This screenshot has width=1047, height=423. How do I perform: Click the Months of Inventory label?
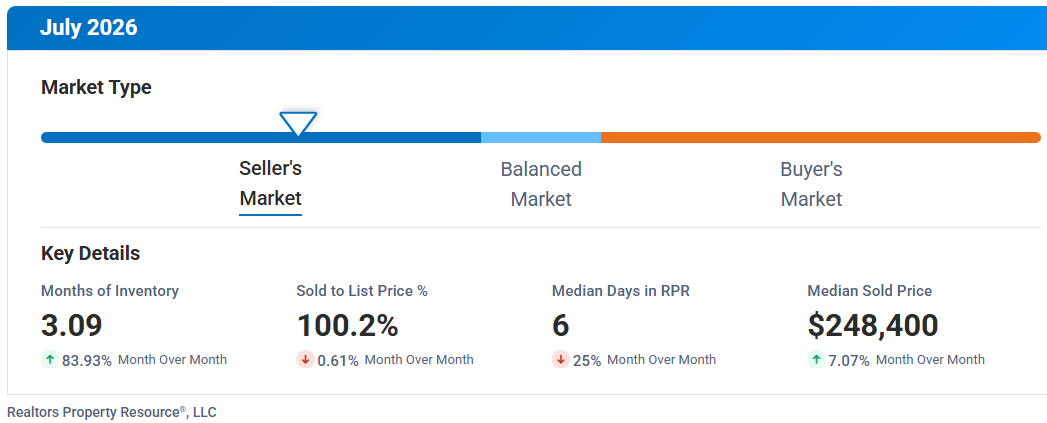110,291
